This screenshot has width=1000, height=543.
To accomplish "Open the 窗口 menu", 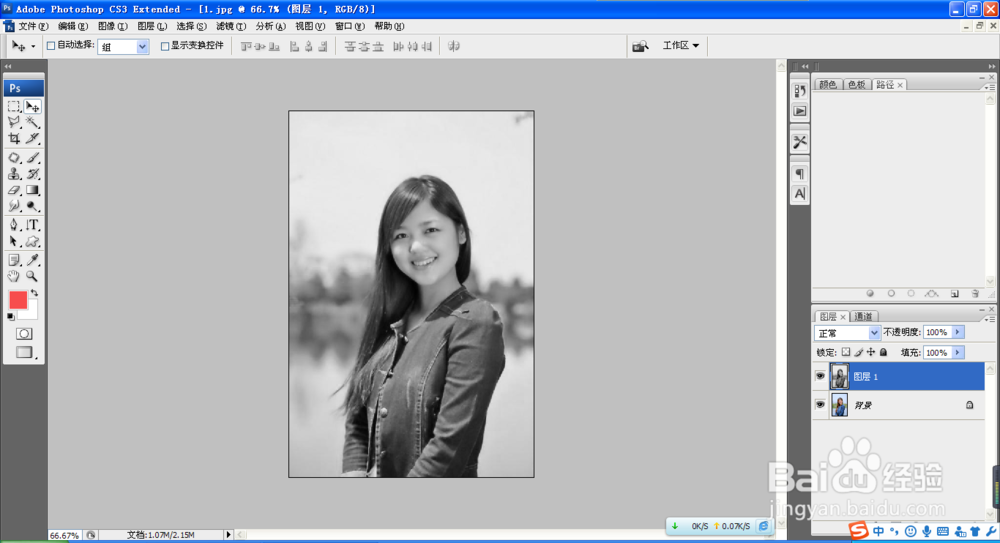I will (x=349, y=26).
